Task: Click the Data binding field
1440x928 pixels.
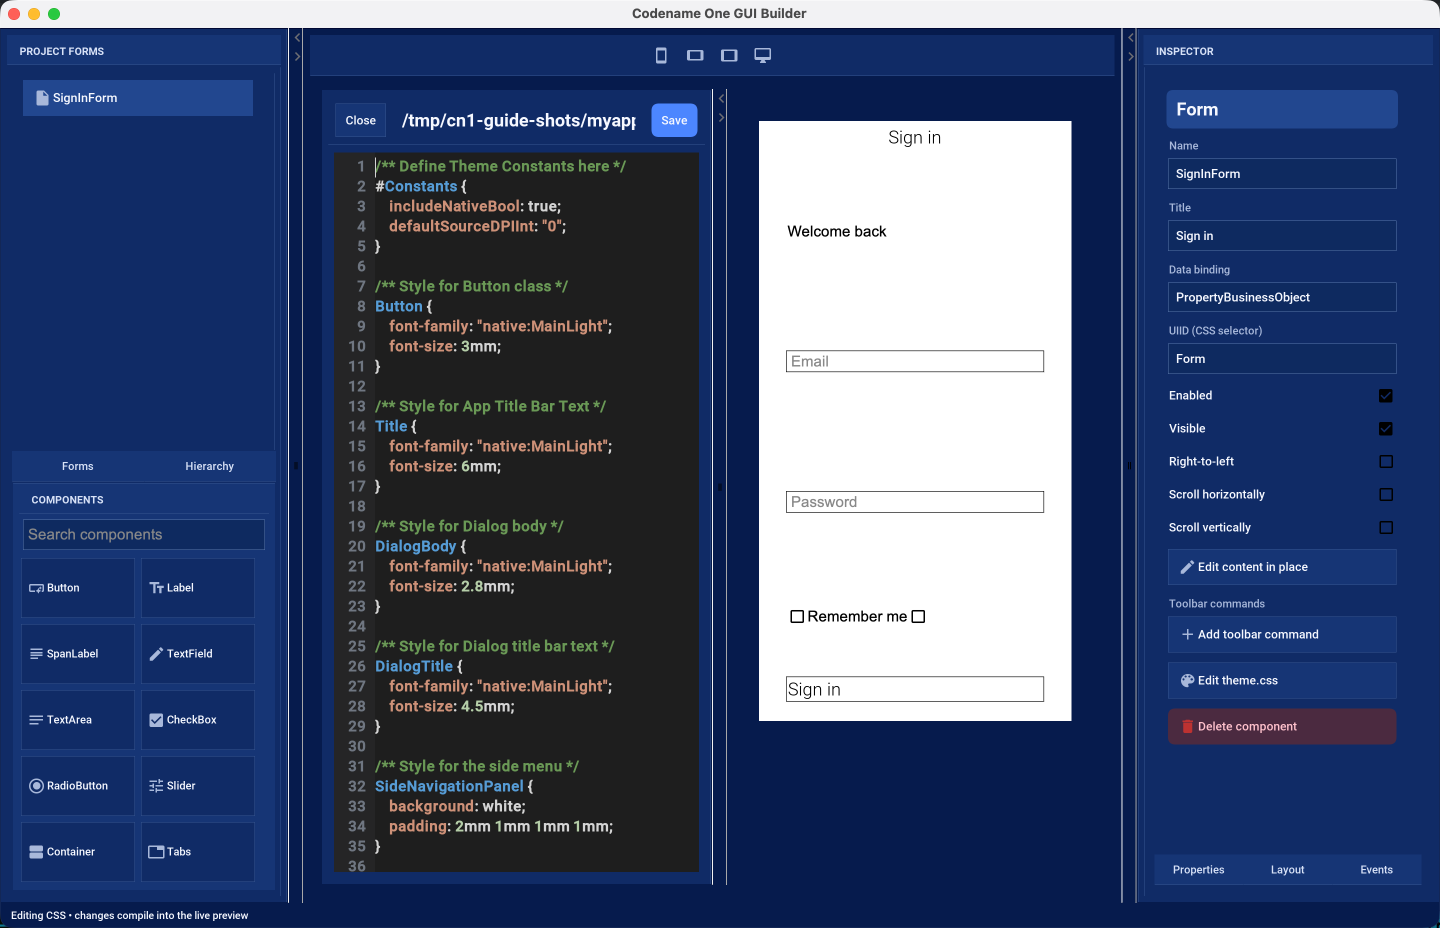Action: pos(1282,297)
